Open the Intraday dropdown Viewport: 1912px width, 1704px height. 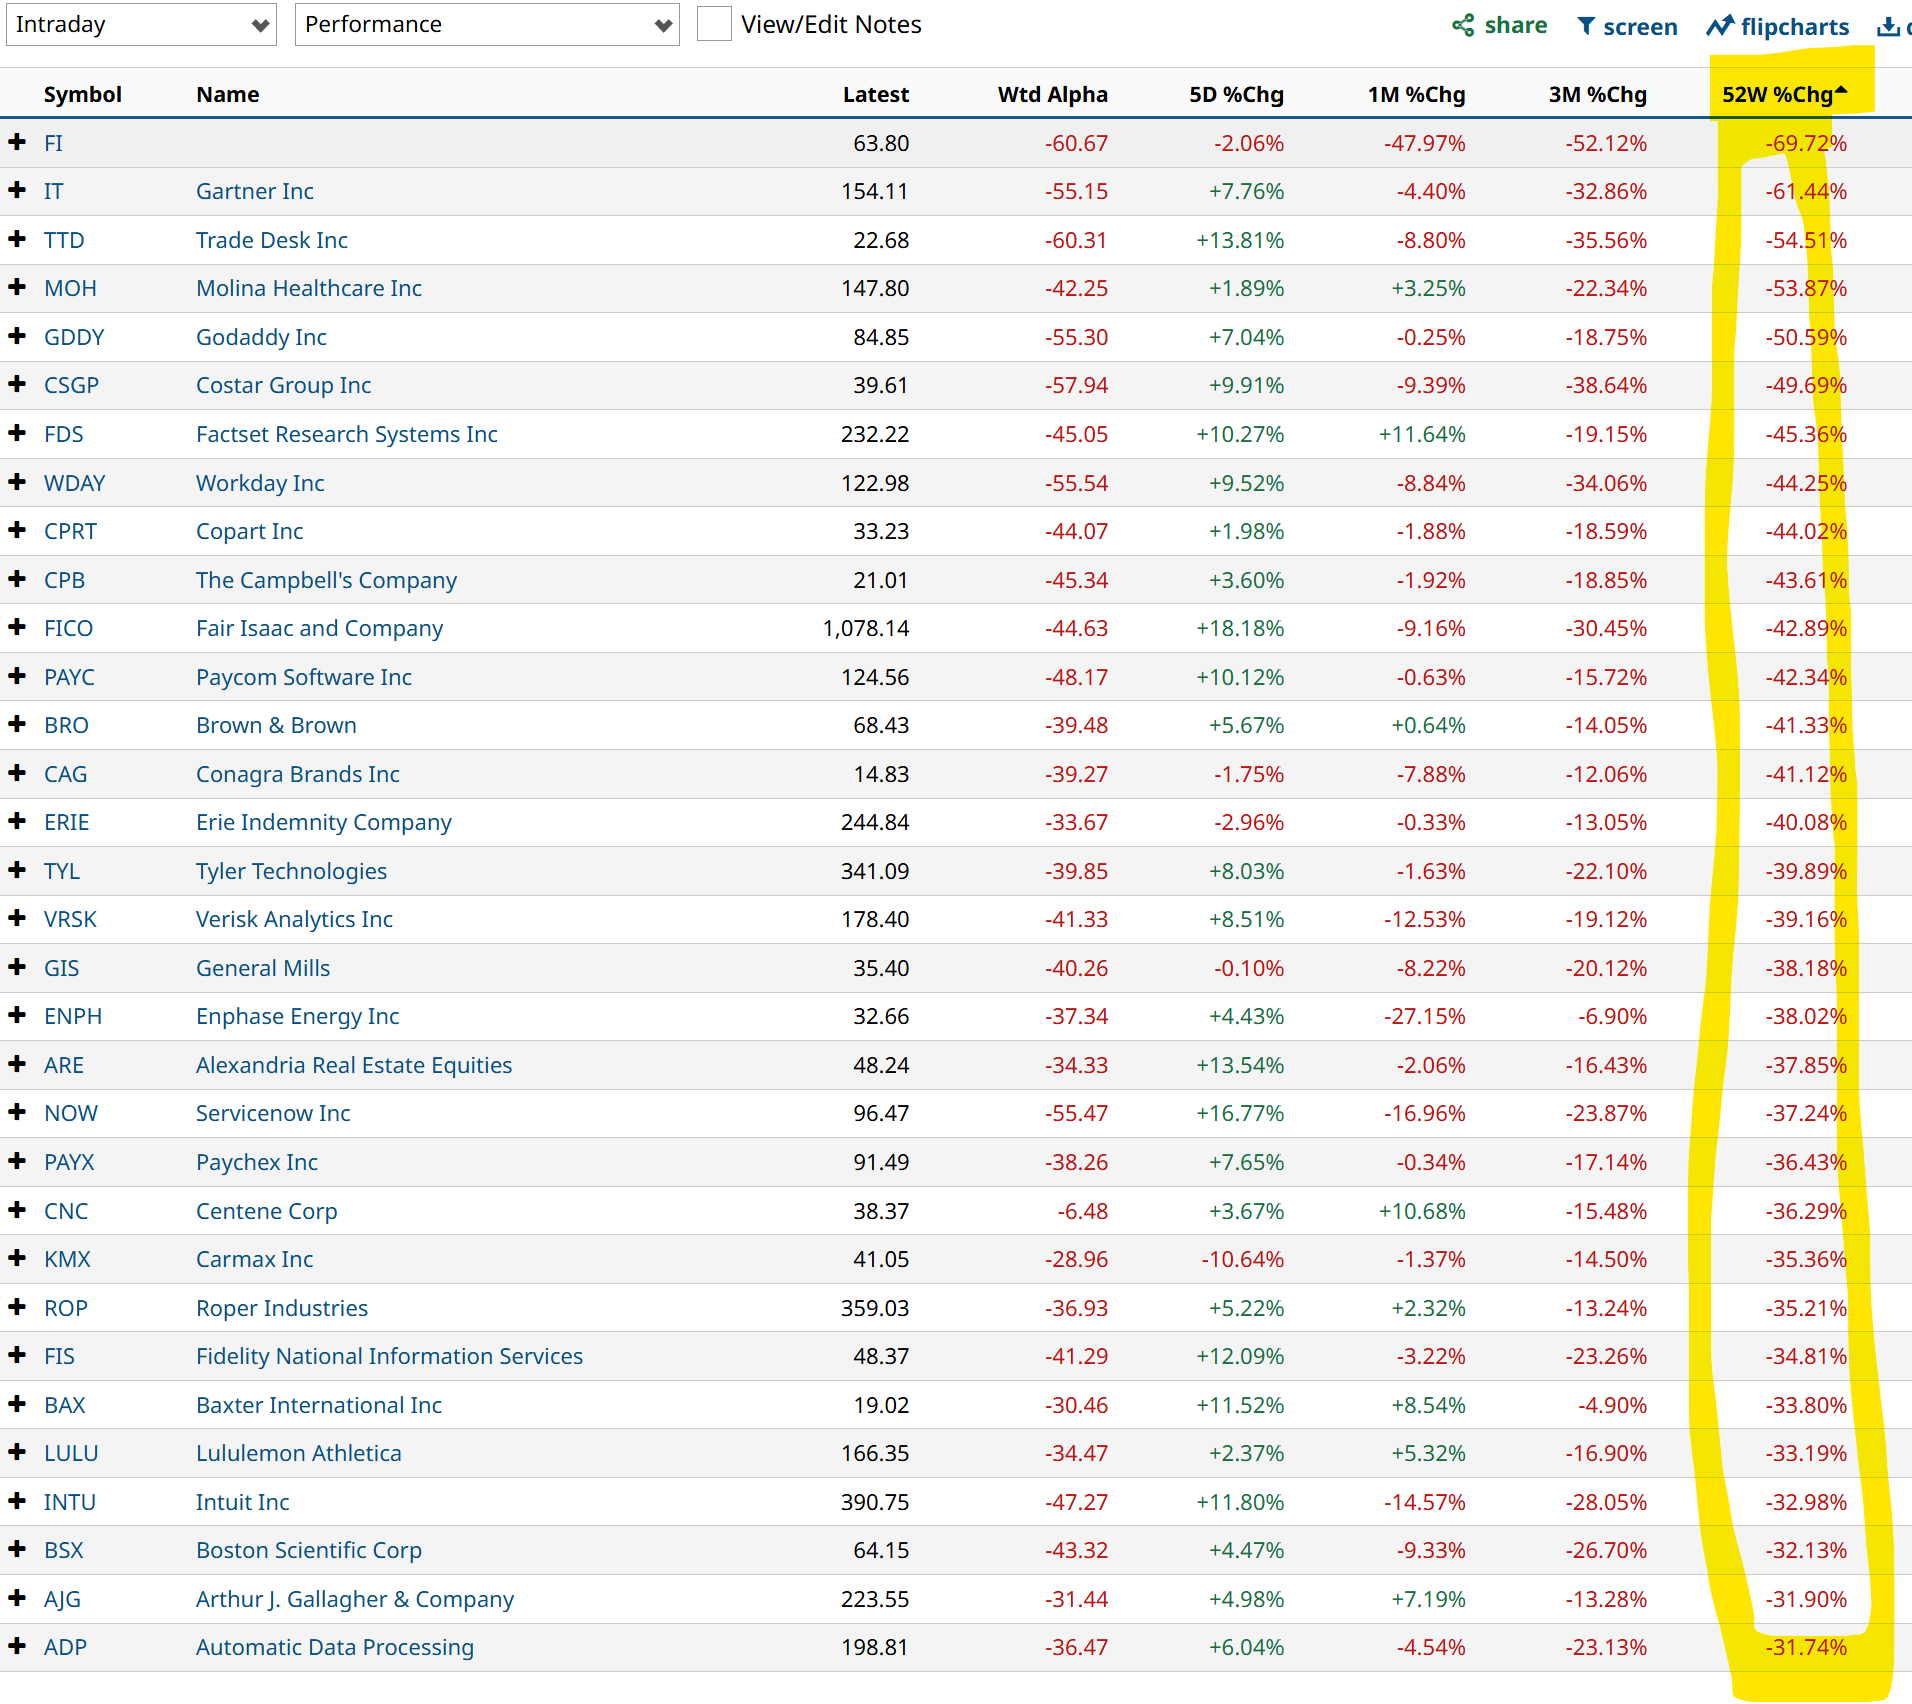tap(141, 24)
